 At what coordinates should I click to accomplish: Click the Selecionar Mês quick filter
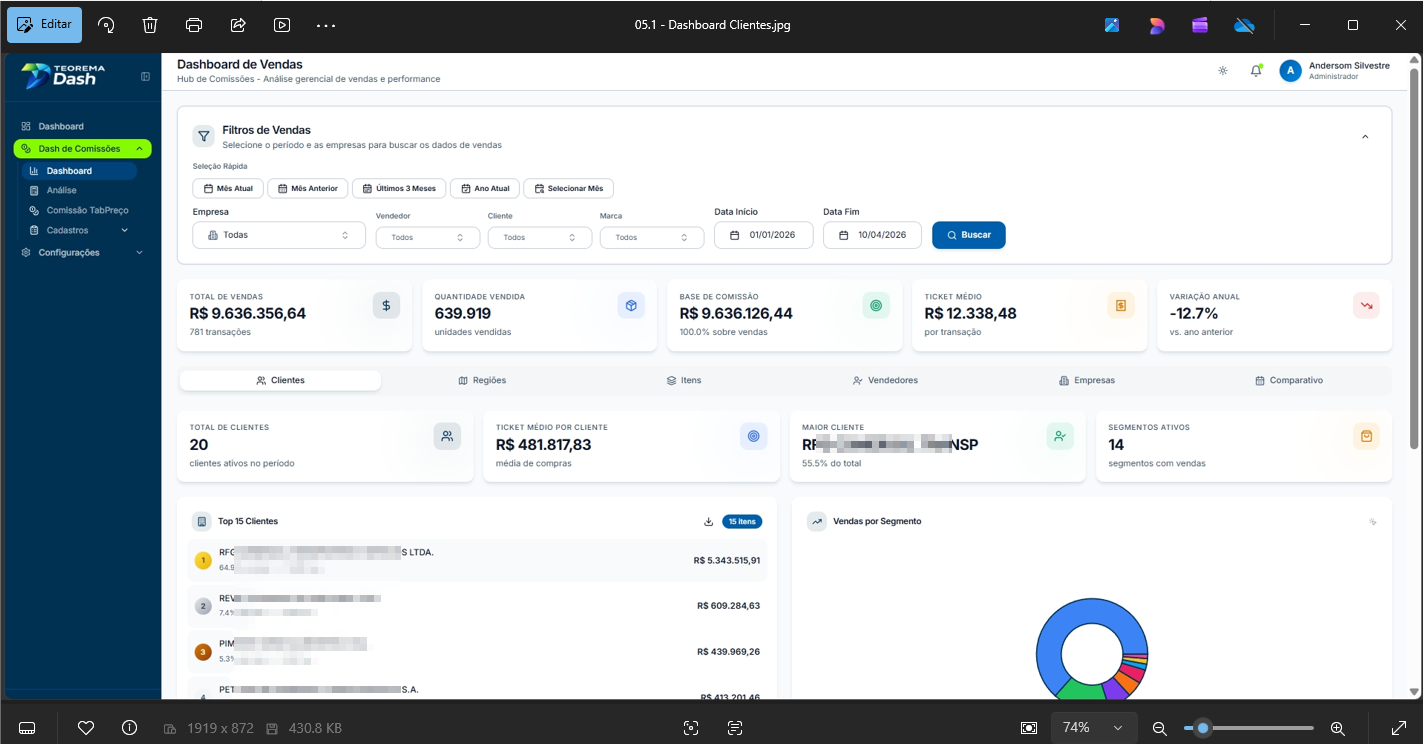(x=568, y=188)
